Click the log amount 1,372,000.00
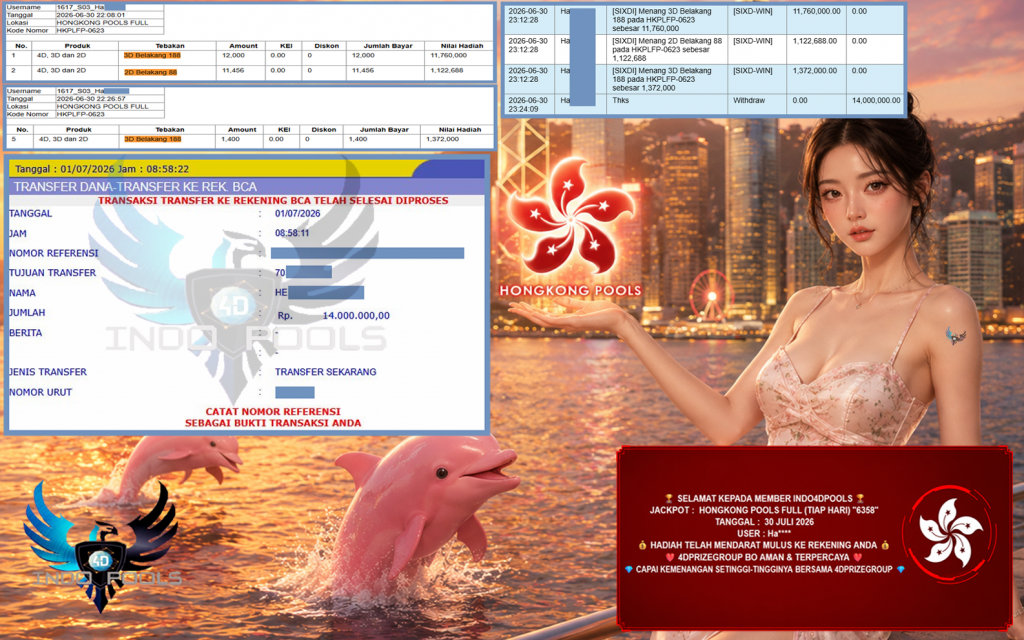 pyautogui.click(x=814, y=71)
